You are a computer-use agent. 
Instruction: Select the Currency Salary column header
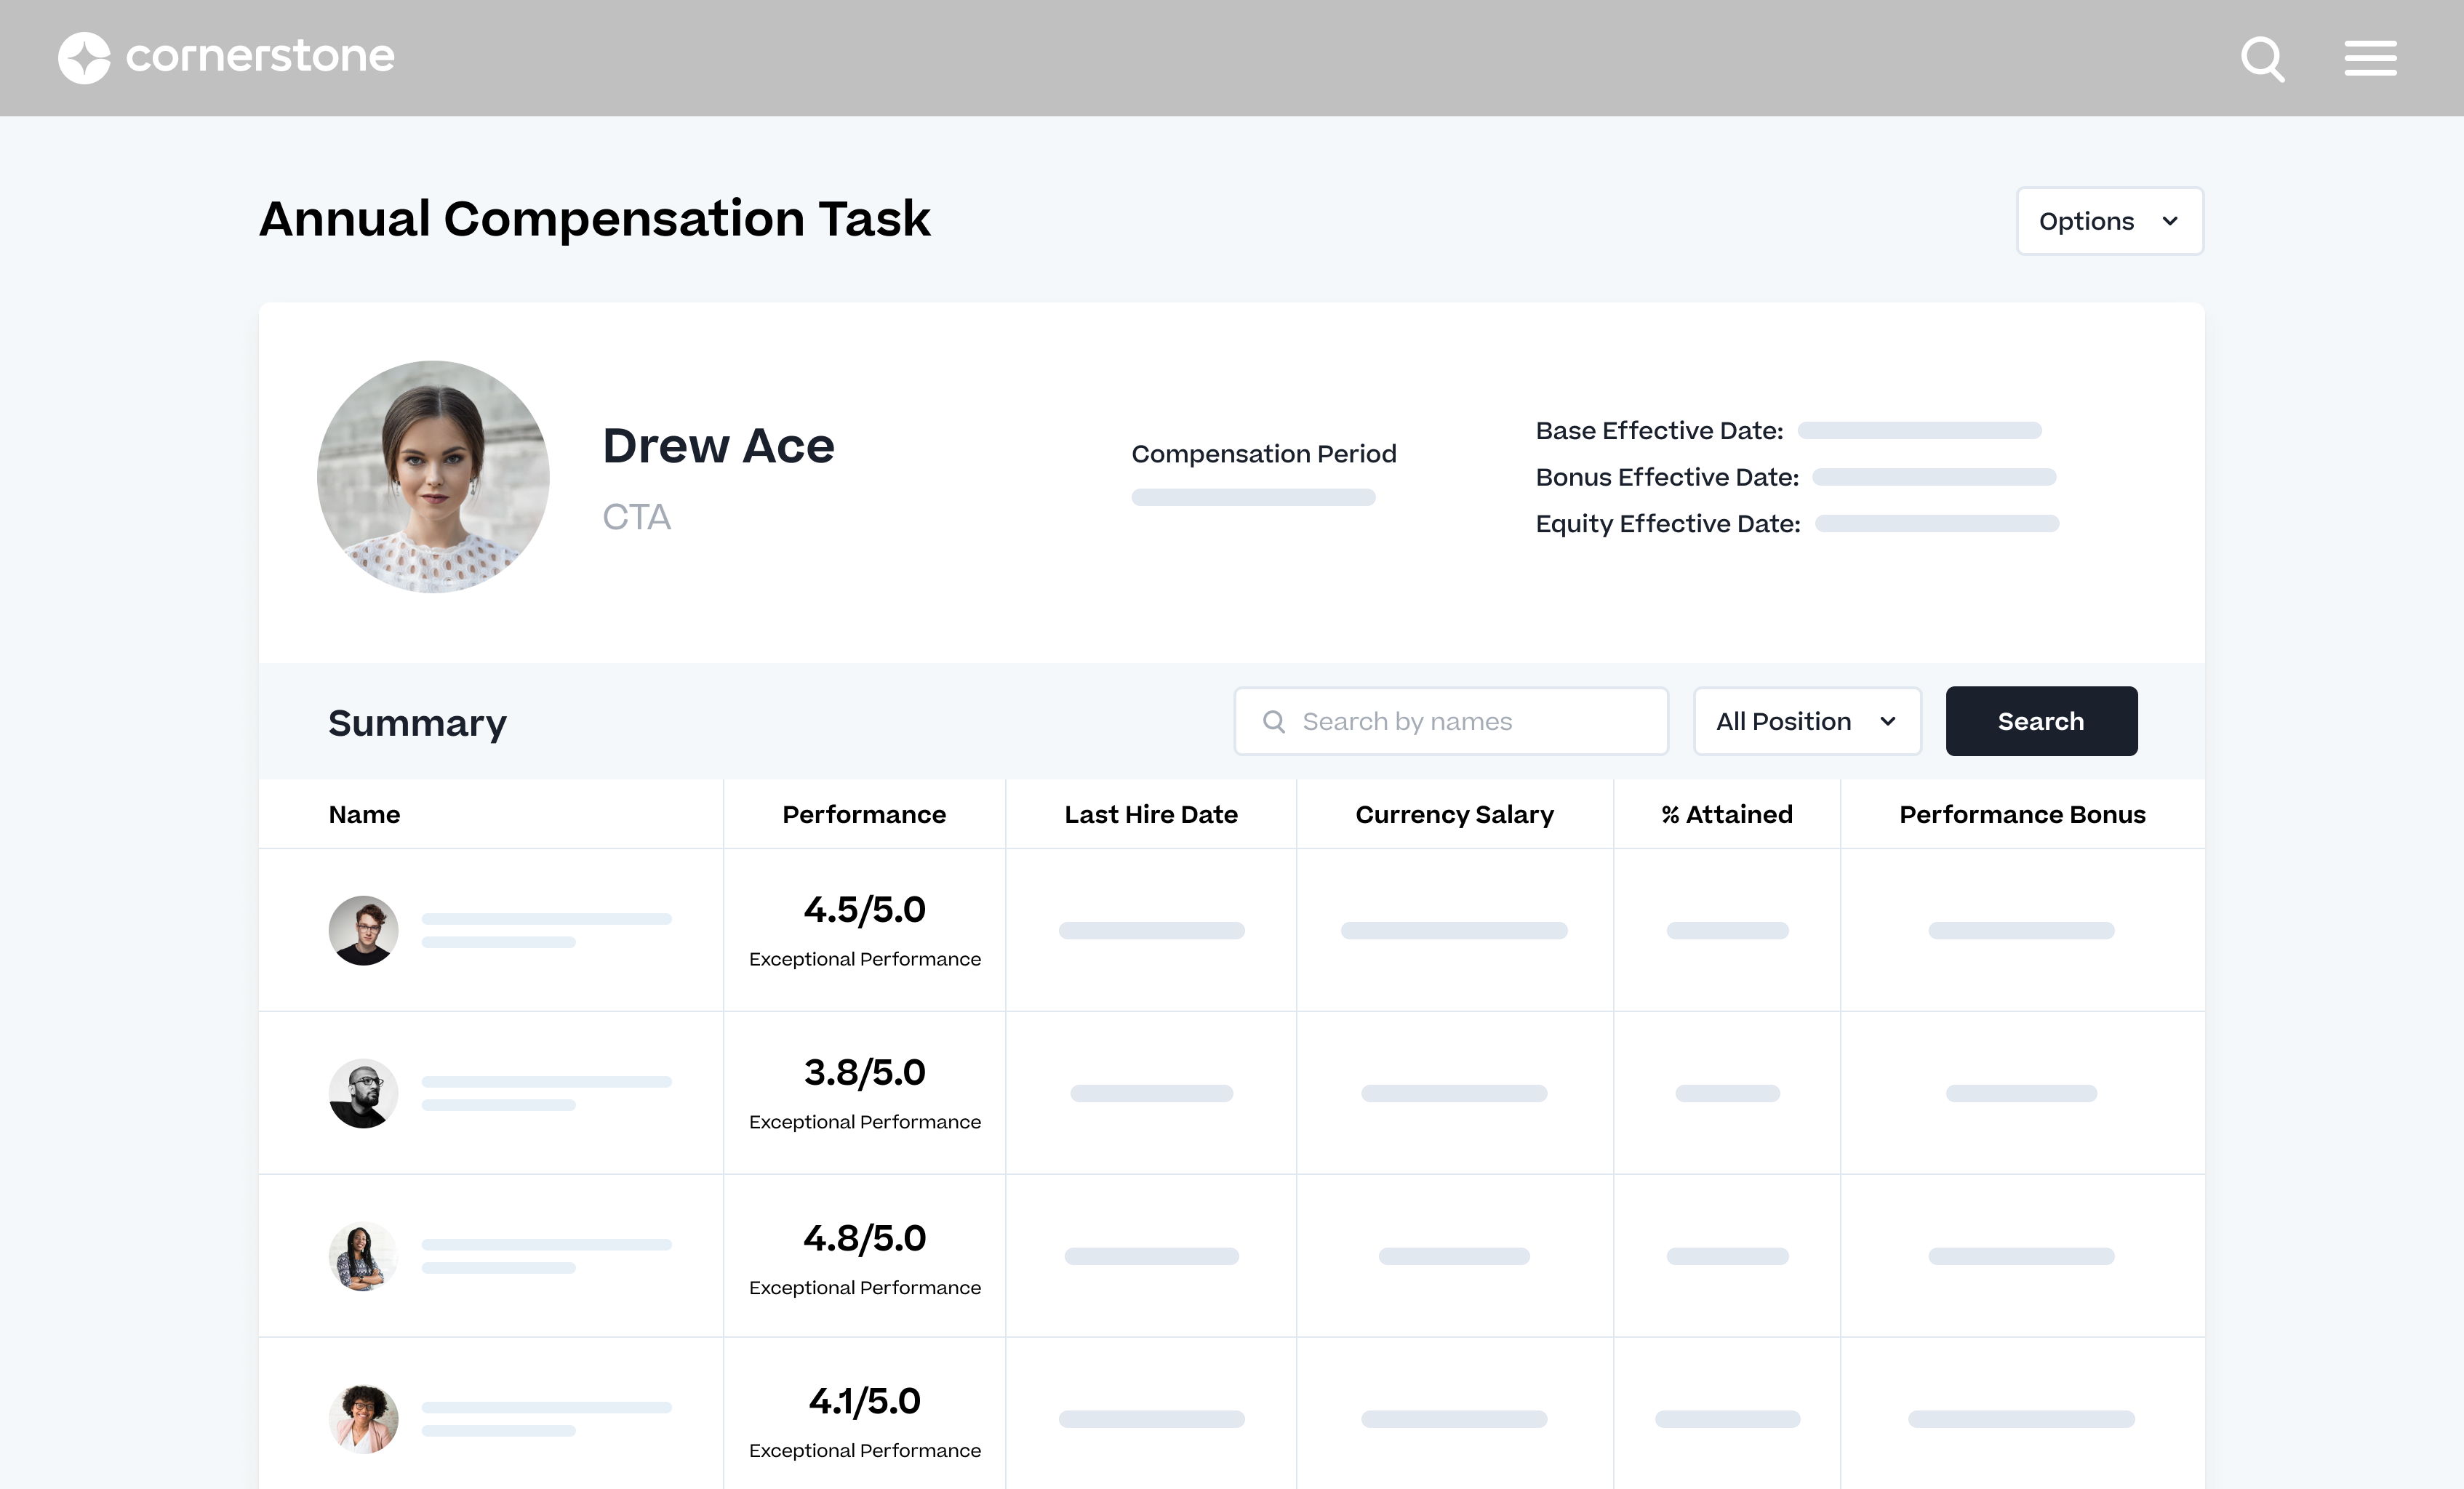(x=1454, y=814)
